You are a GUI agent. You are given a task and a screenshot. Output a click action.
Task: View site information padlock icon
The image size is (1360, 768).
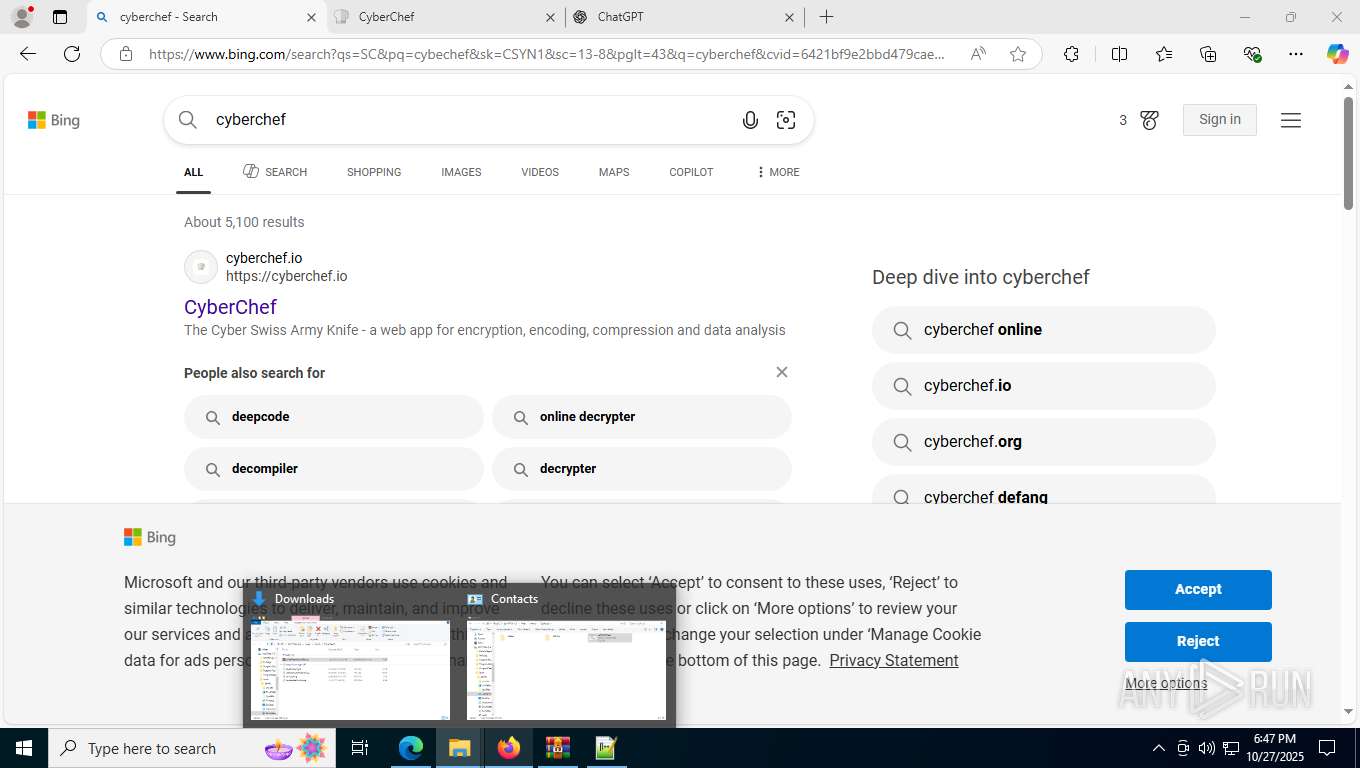point(126,54)
